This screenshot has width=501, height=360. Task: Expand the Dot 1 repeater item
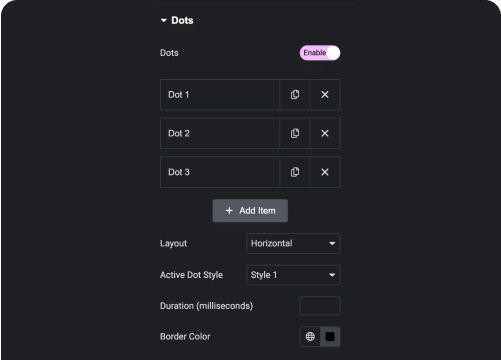pos(220,95)
